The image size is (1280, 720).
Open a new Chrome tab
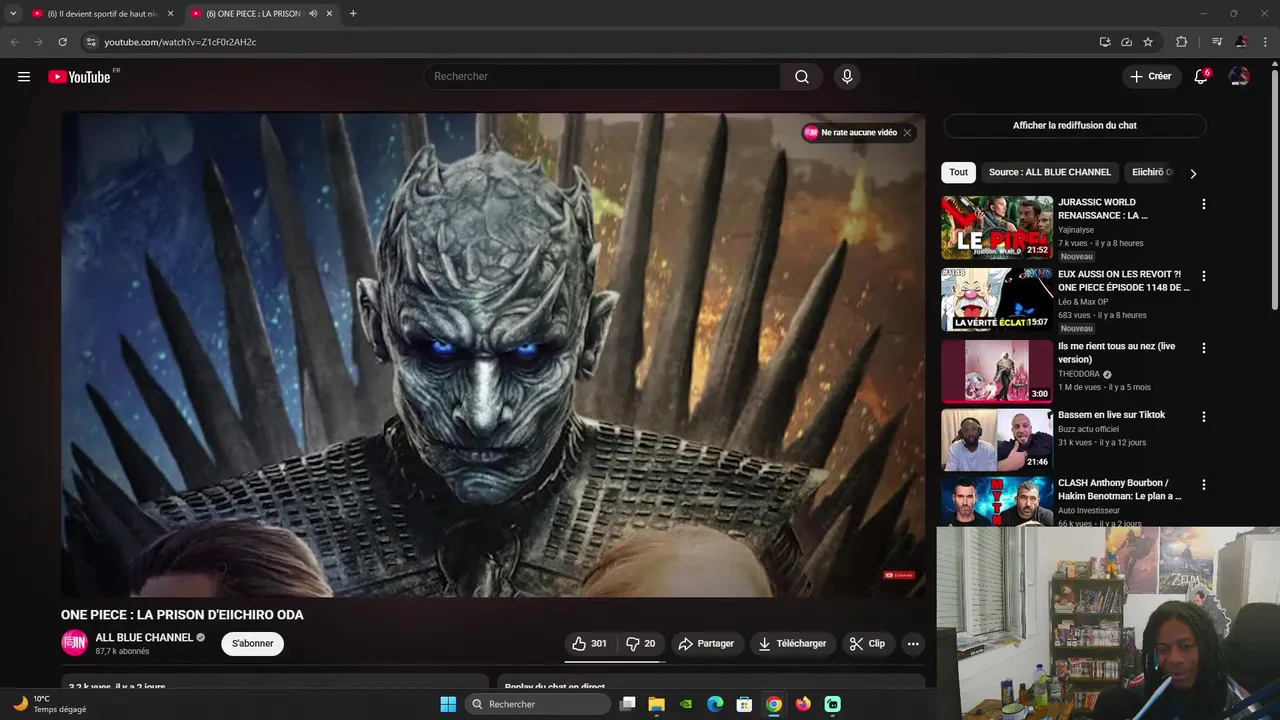pyautogui.click(x=353, y=14)
